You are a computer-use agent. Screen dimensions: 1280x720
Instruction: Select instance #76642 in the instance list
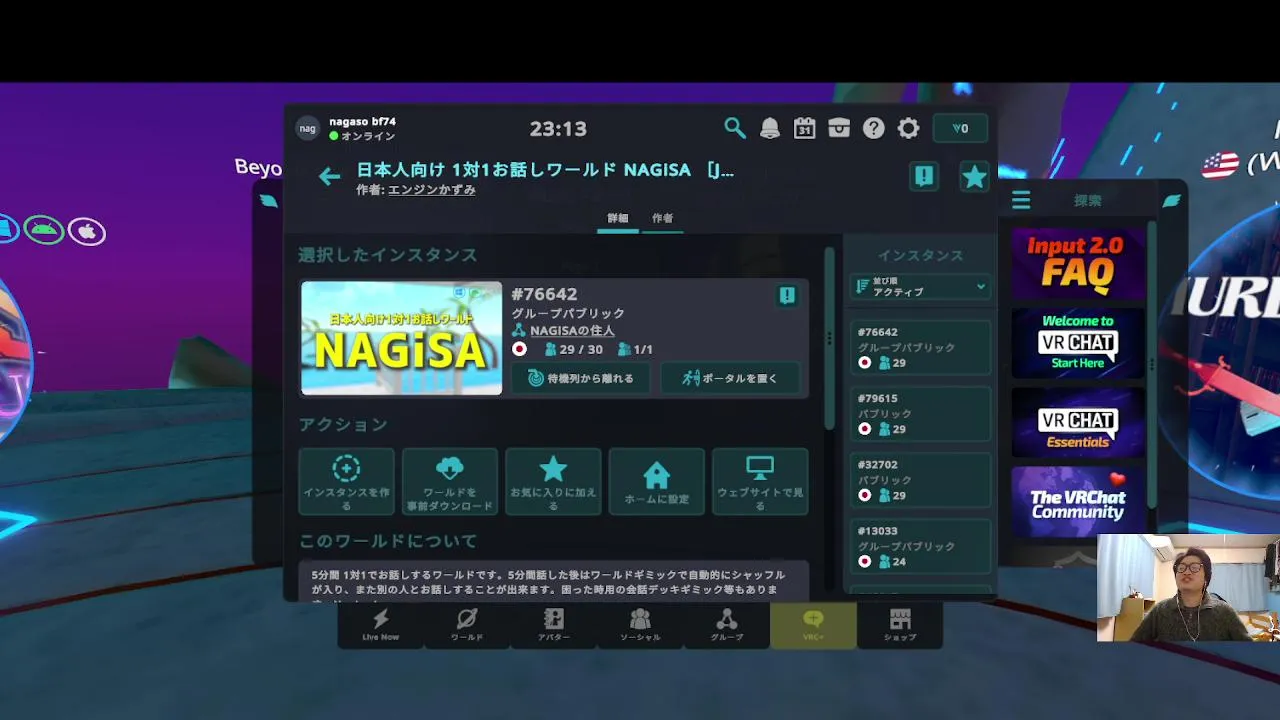click(920, 347)
